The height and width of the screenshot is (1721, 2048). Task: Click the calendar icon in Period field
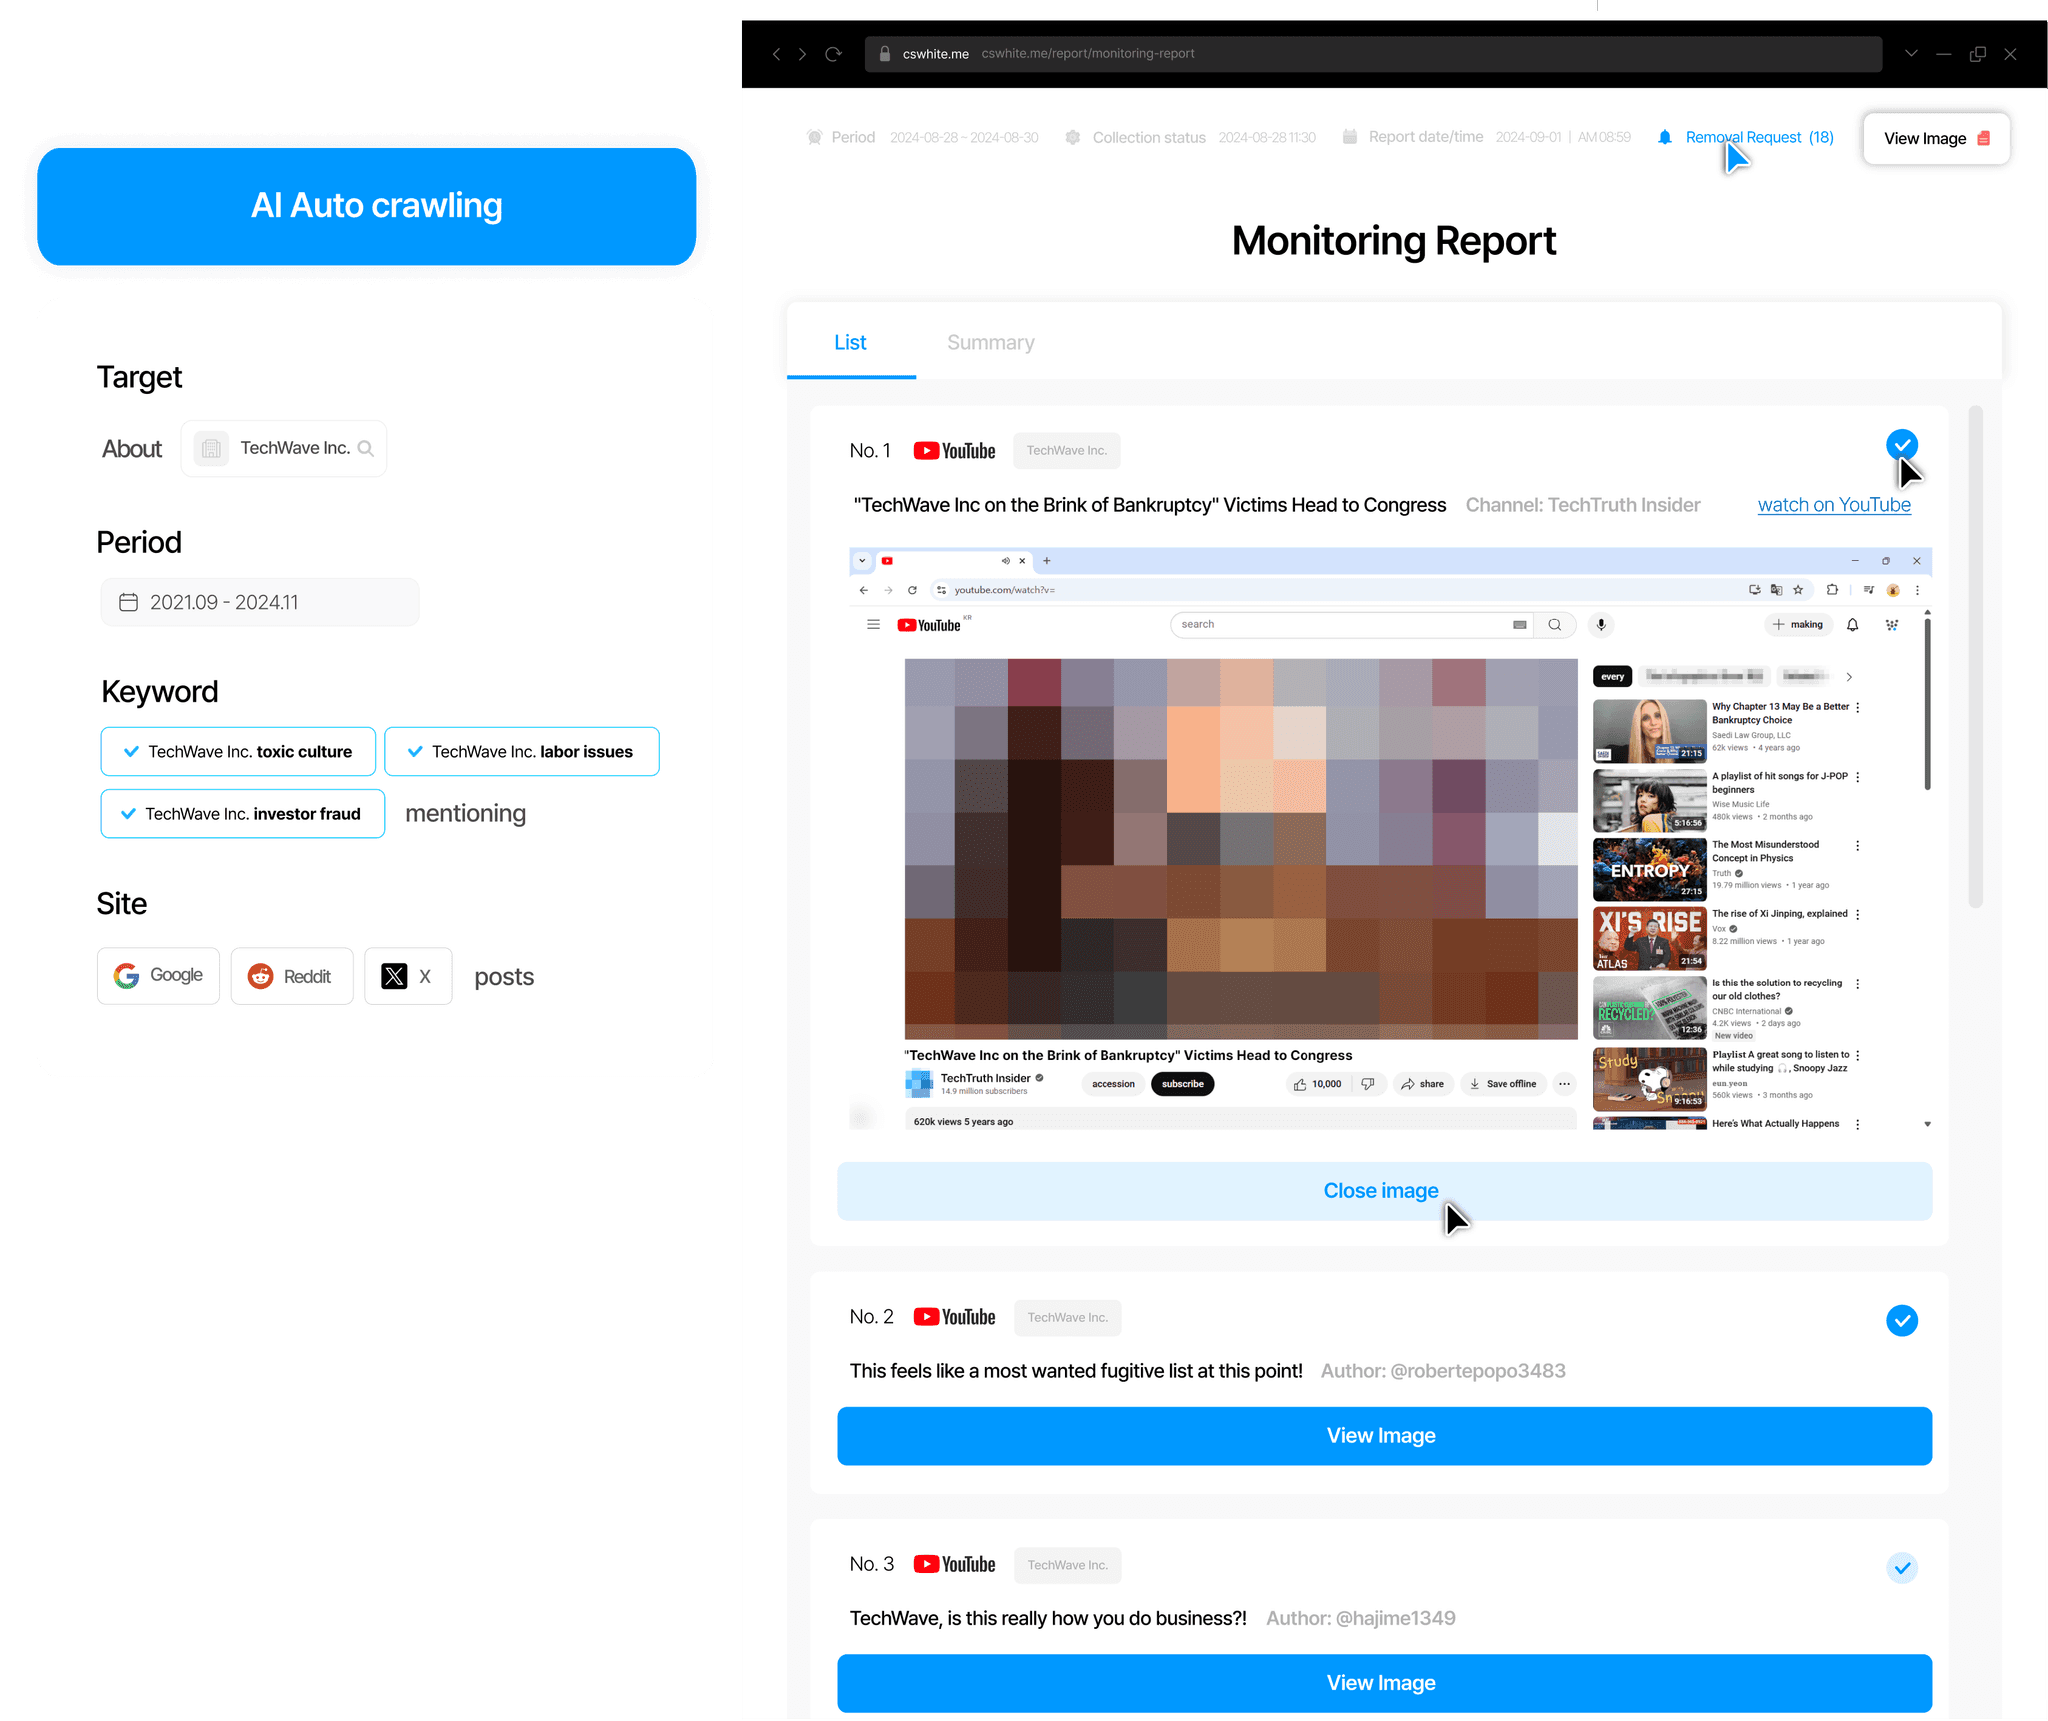pos(129,602)
